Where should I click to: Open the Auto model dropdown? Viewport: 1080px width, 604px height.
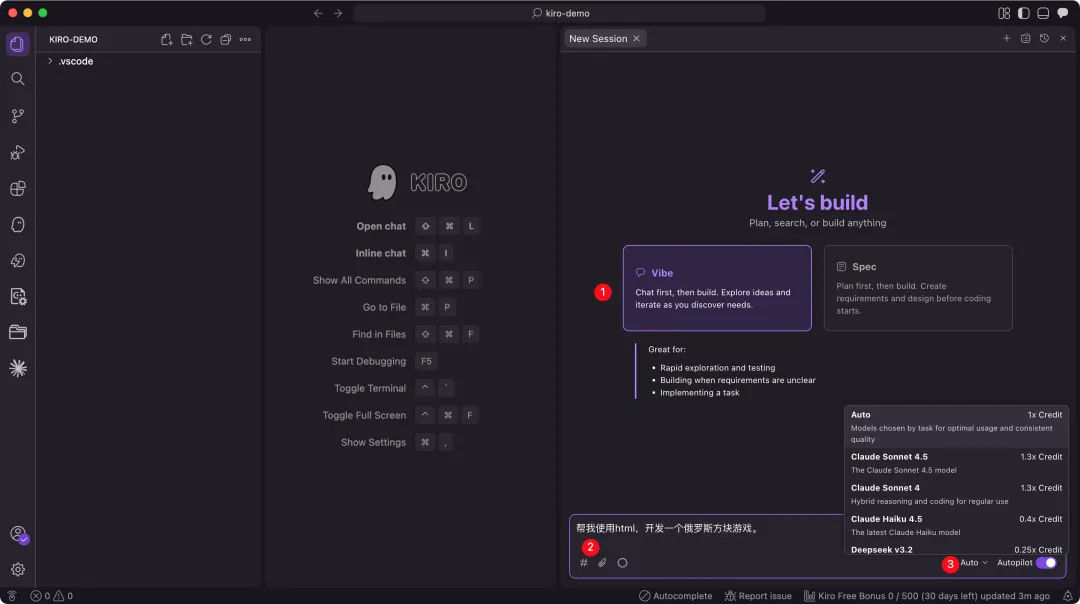point(974,563)
